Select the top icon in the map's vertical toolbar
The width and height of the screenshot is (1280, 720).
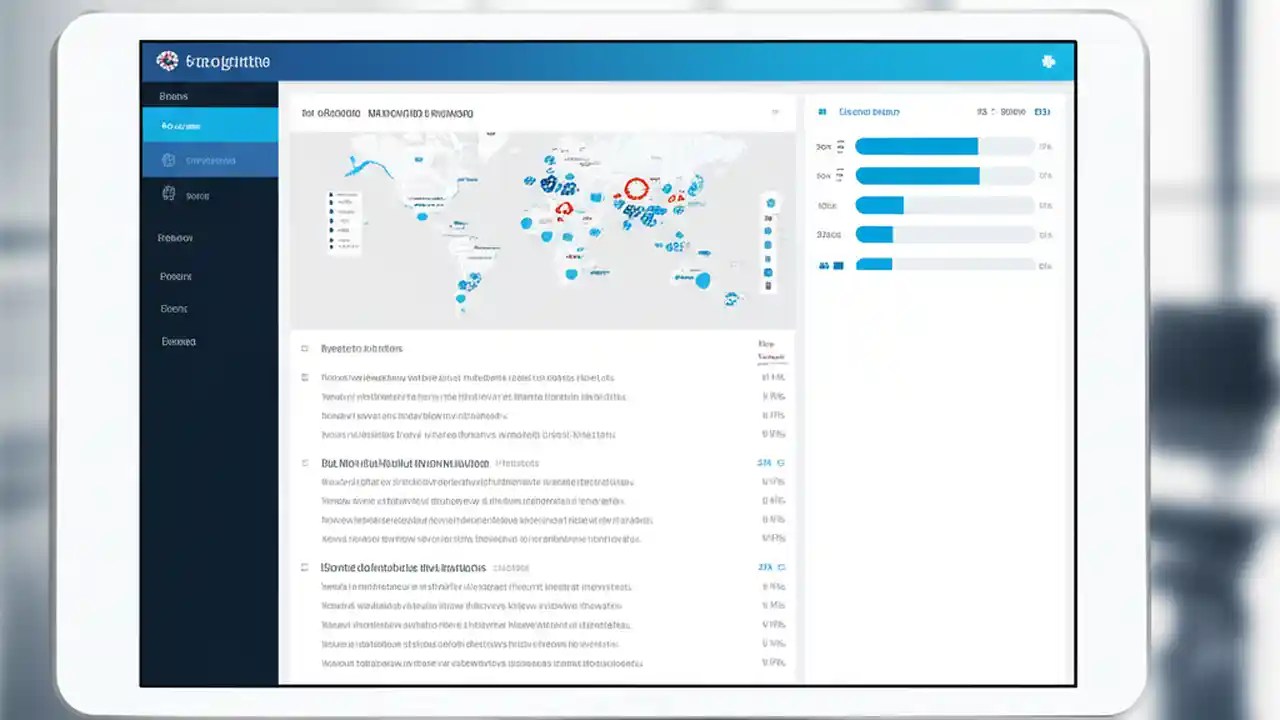tap(770, 202)
